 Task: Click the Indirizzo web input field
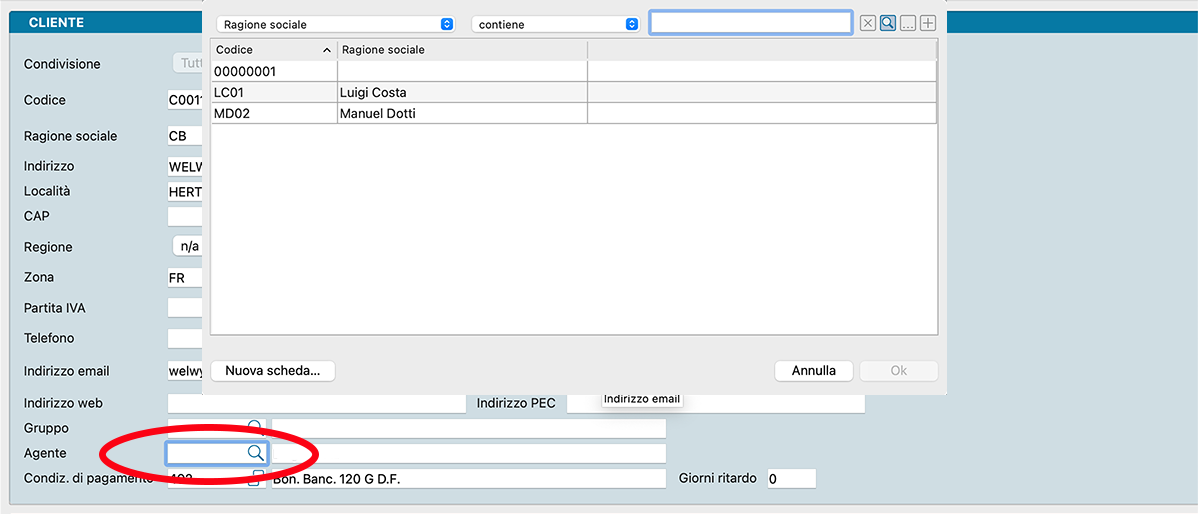point(316,403)
